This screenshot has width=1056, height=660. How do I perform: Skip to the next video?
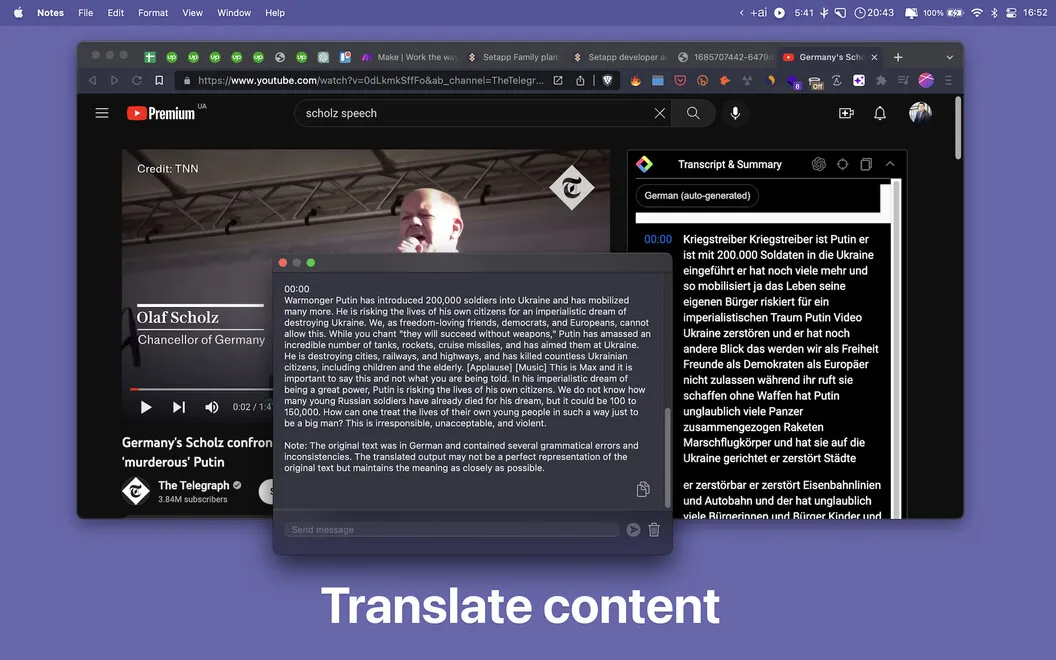point(178,407)
